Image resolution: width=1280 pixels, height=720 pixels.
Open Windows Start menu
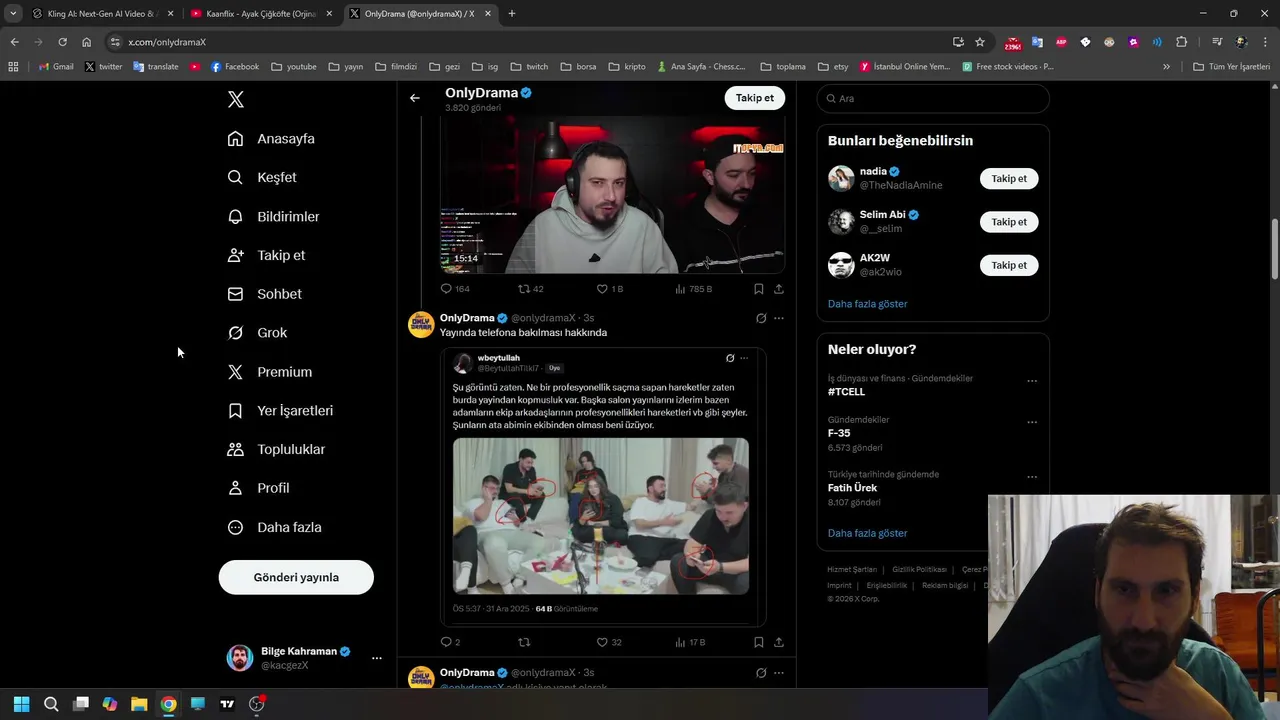coord(21,704)
